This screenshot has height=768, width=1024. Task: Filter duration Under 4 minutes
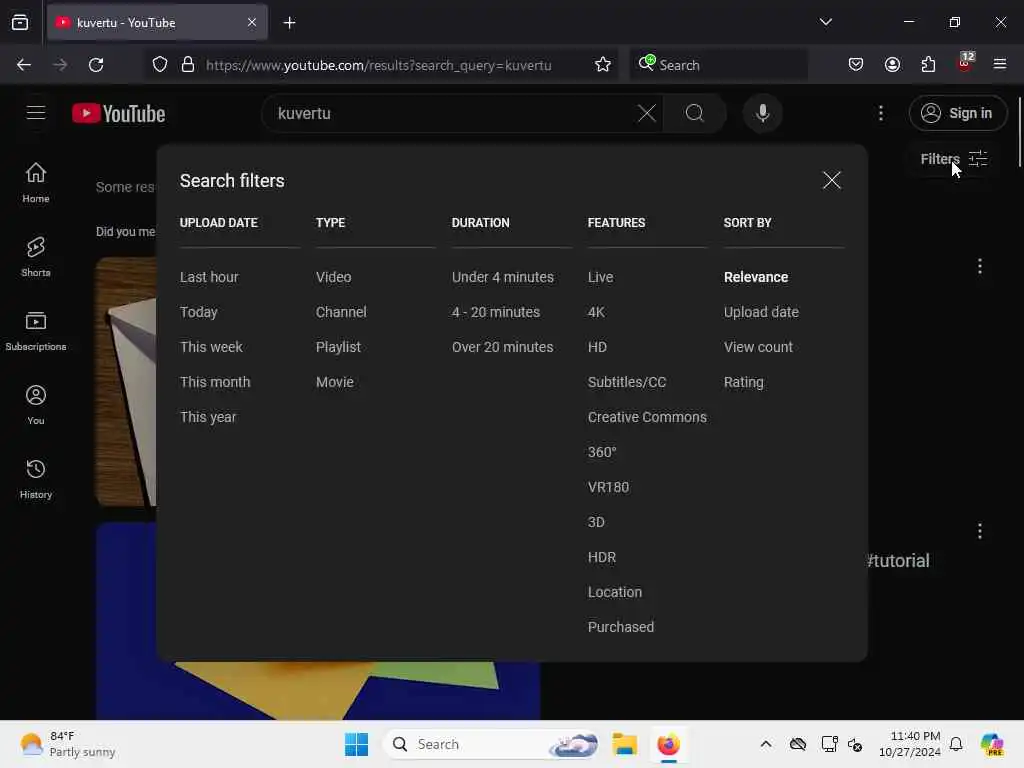click(502, 277)
